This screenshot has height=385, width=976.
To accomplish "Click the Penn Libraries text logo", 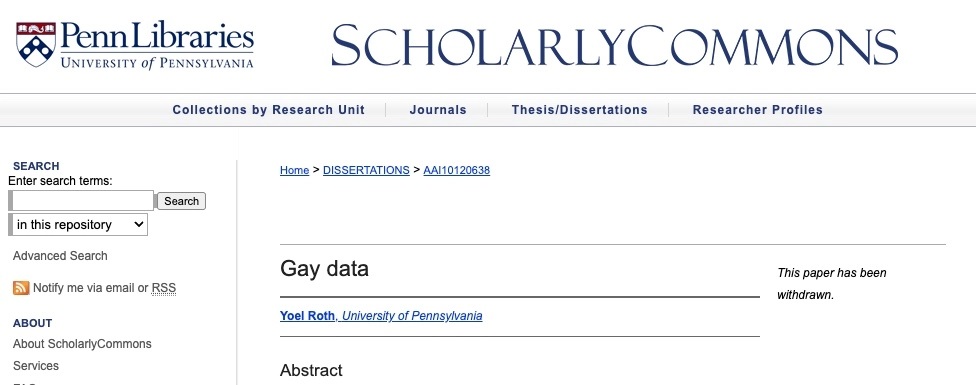I will 157,45.
